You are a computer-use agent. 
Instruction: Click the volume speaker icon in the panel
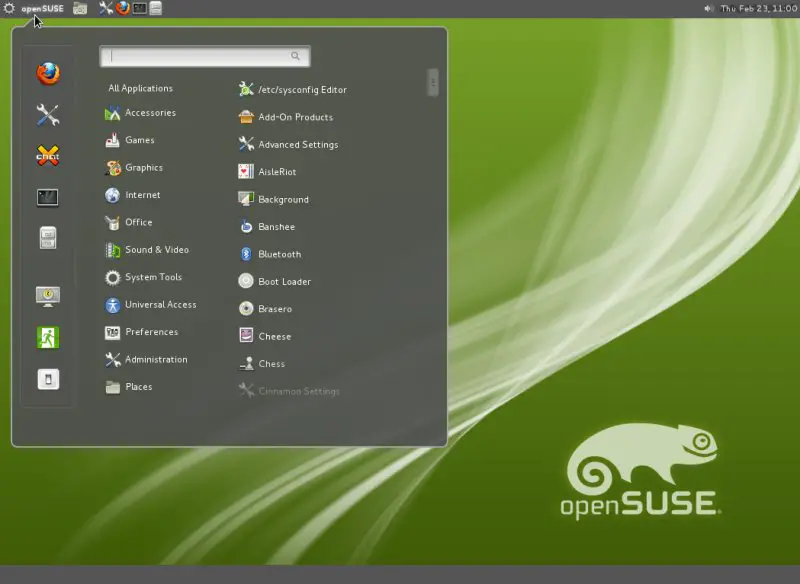pos(709,9)
